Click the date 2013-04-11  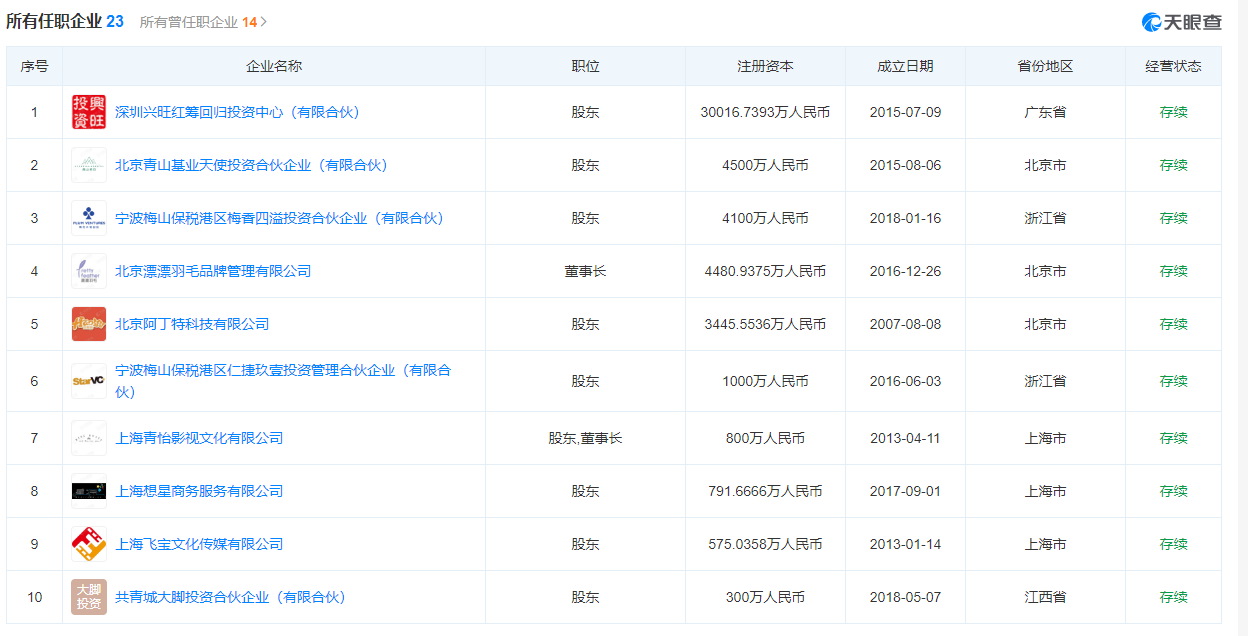click(905, 438)
